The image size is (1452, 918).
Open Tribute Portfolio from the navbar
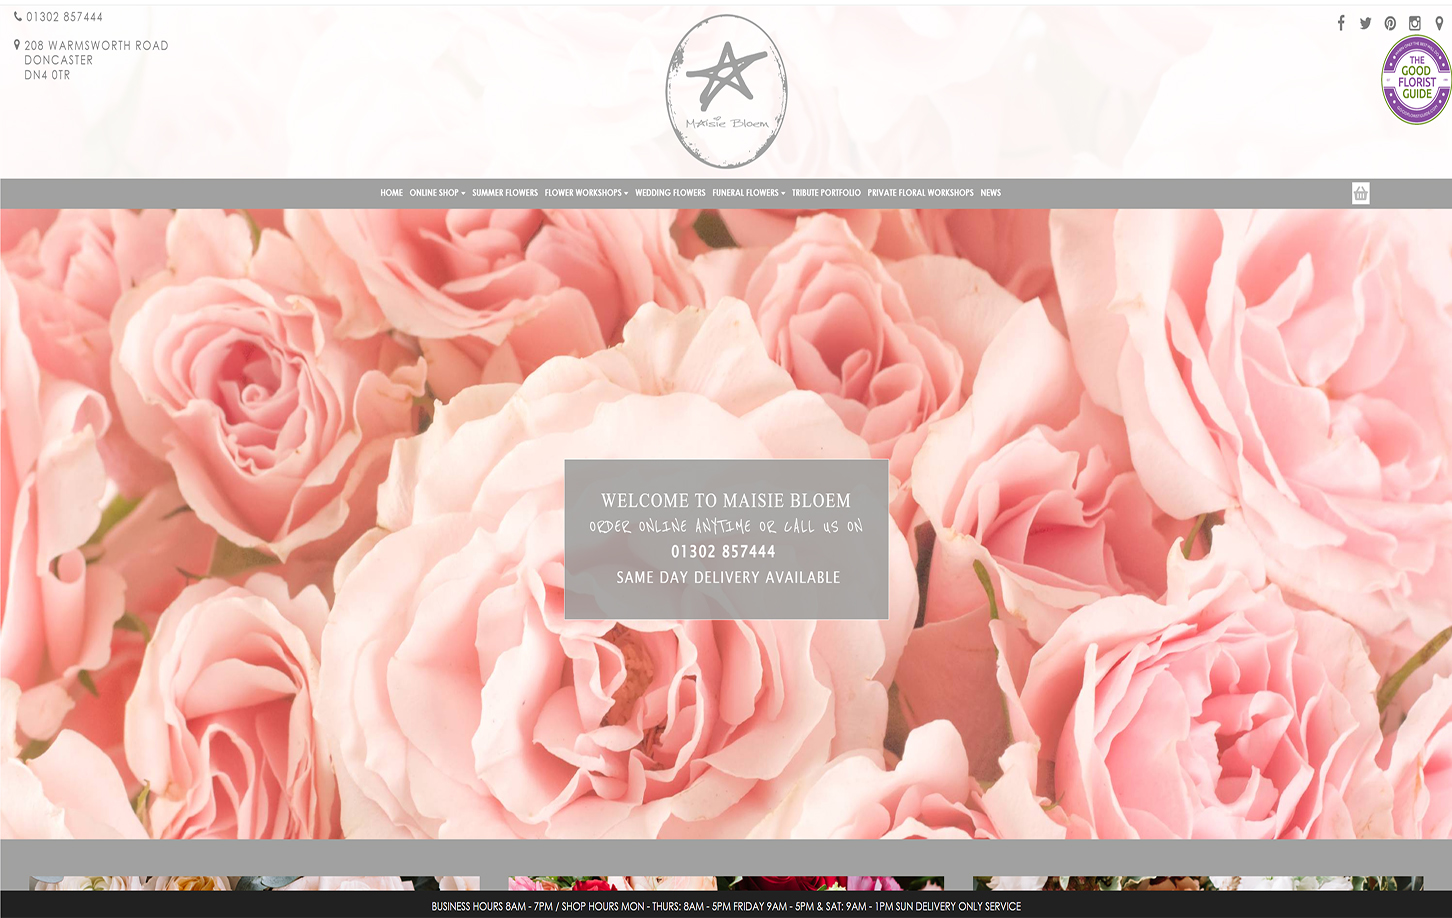[x=826, y=193]
